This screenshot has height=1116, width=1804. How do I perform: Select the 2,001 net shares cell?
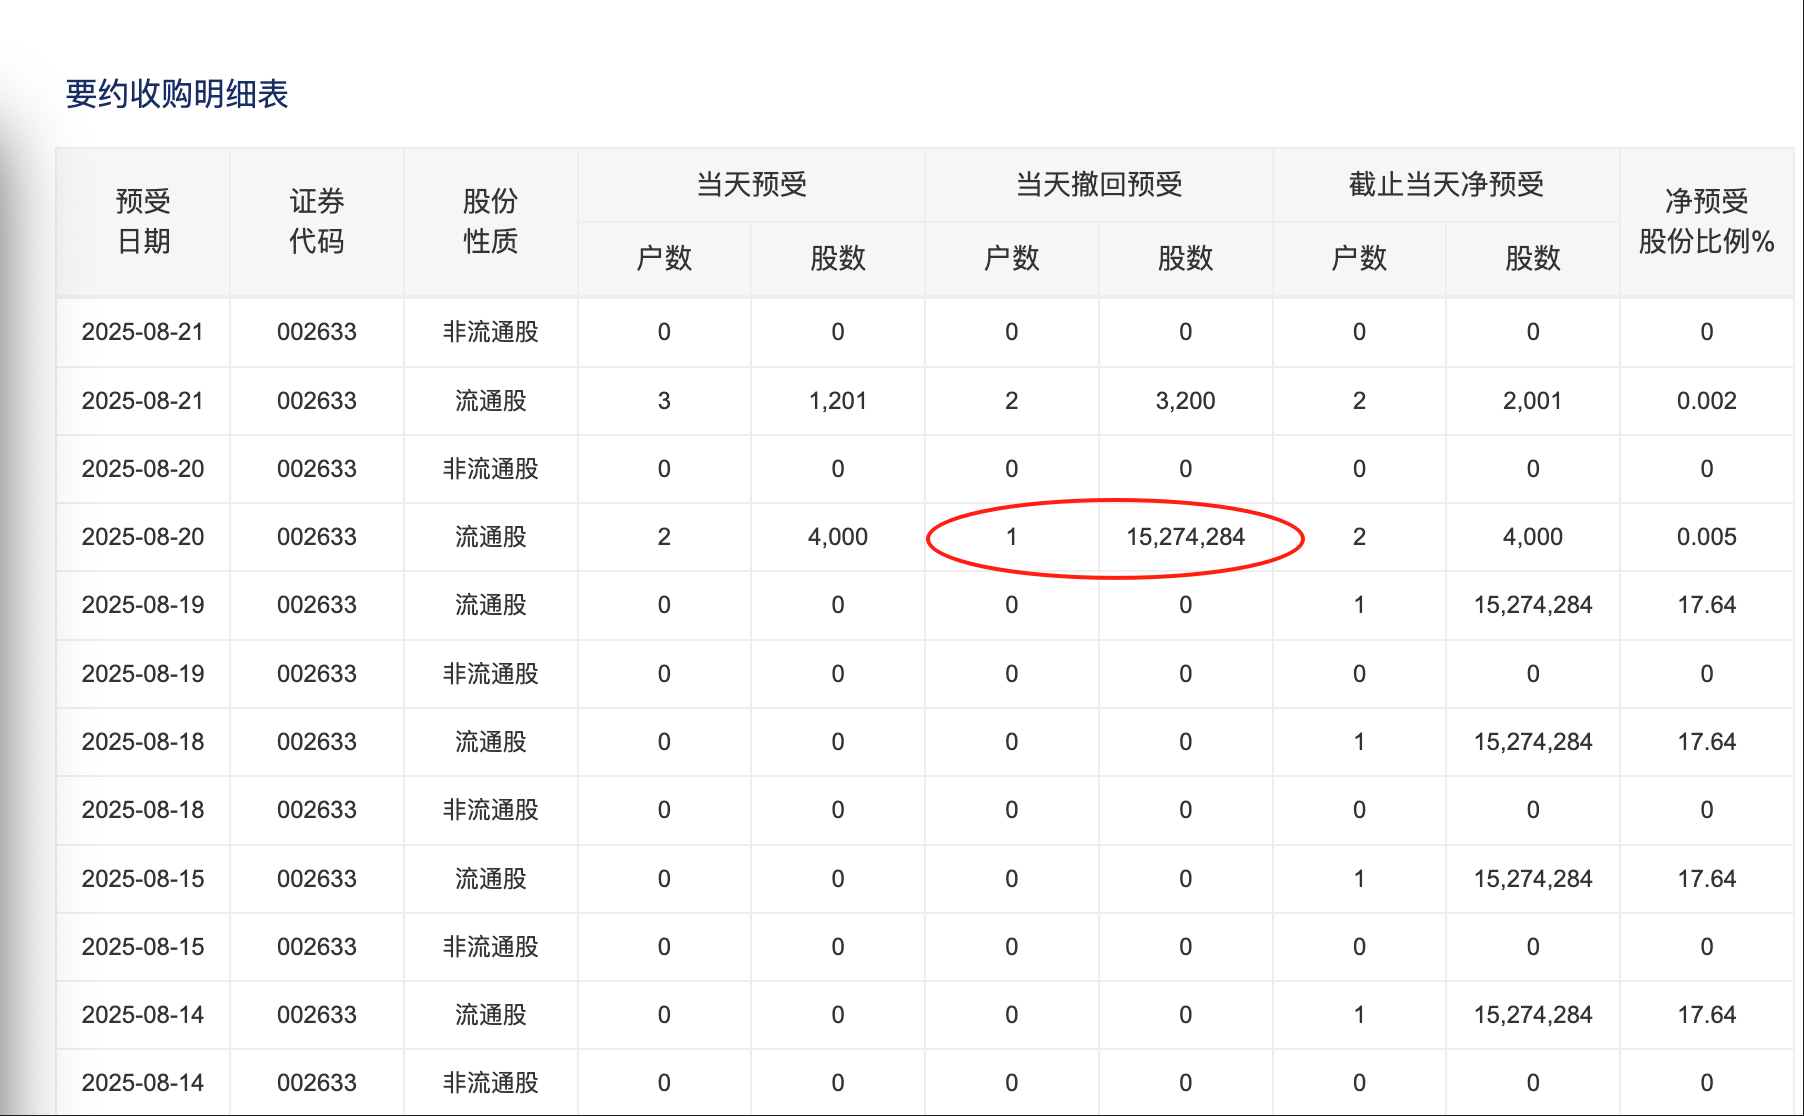tap(1532, 401)
